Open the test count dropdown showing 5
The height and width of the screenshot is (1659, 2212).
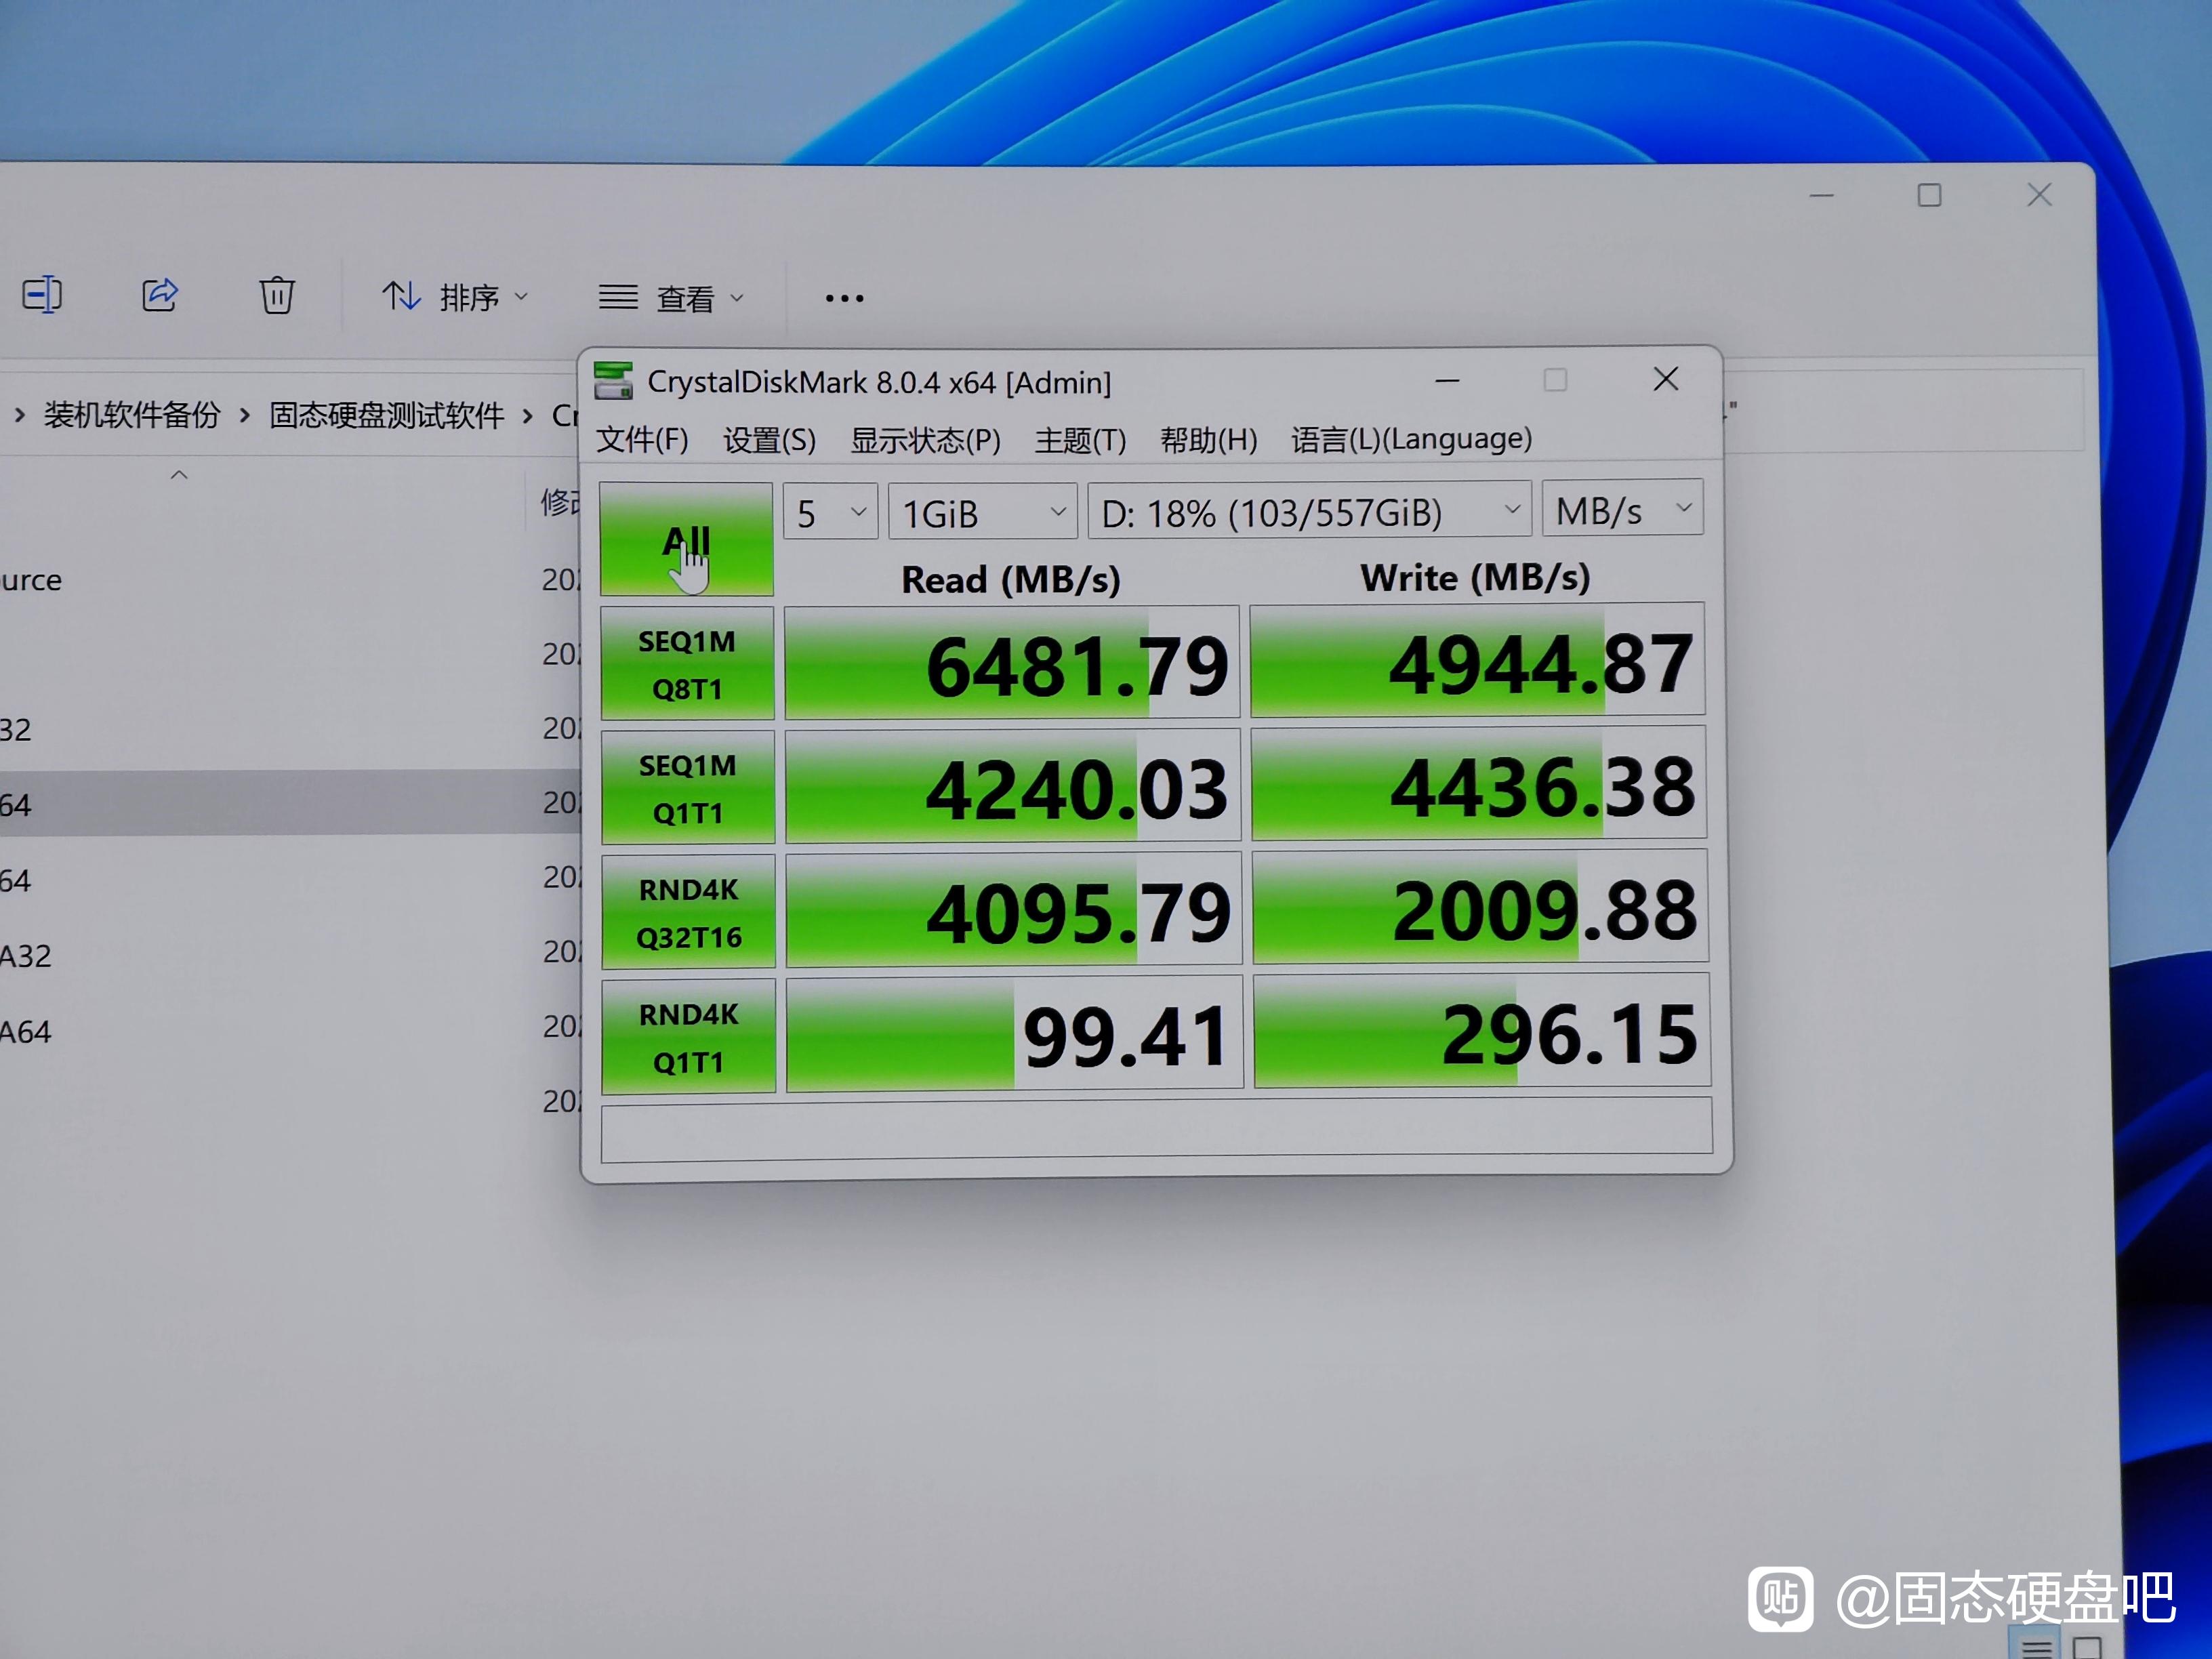[830, 512]
